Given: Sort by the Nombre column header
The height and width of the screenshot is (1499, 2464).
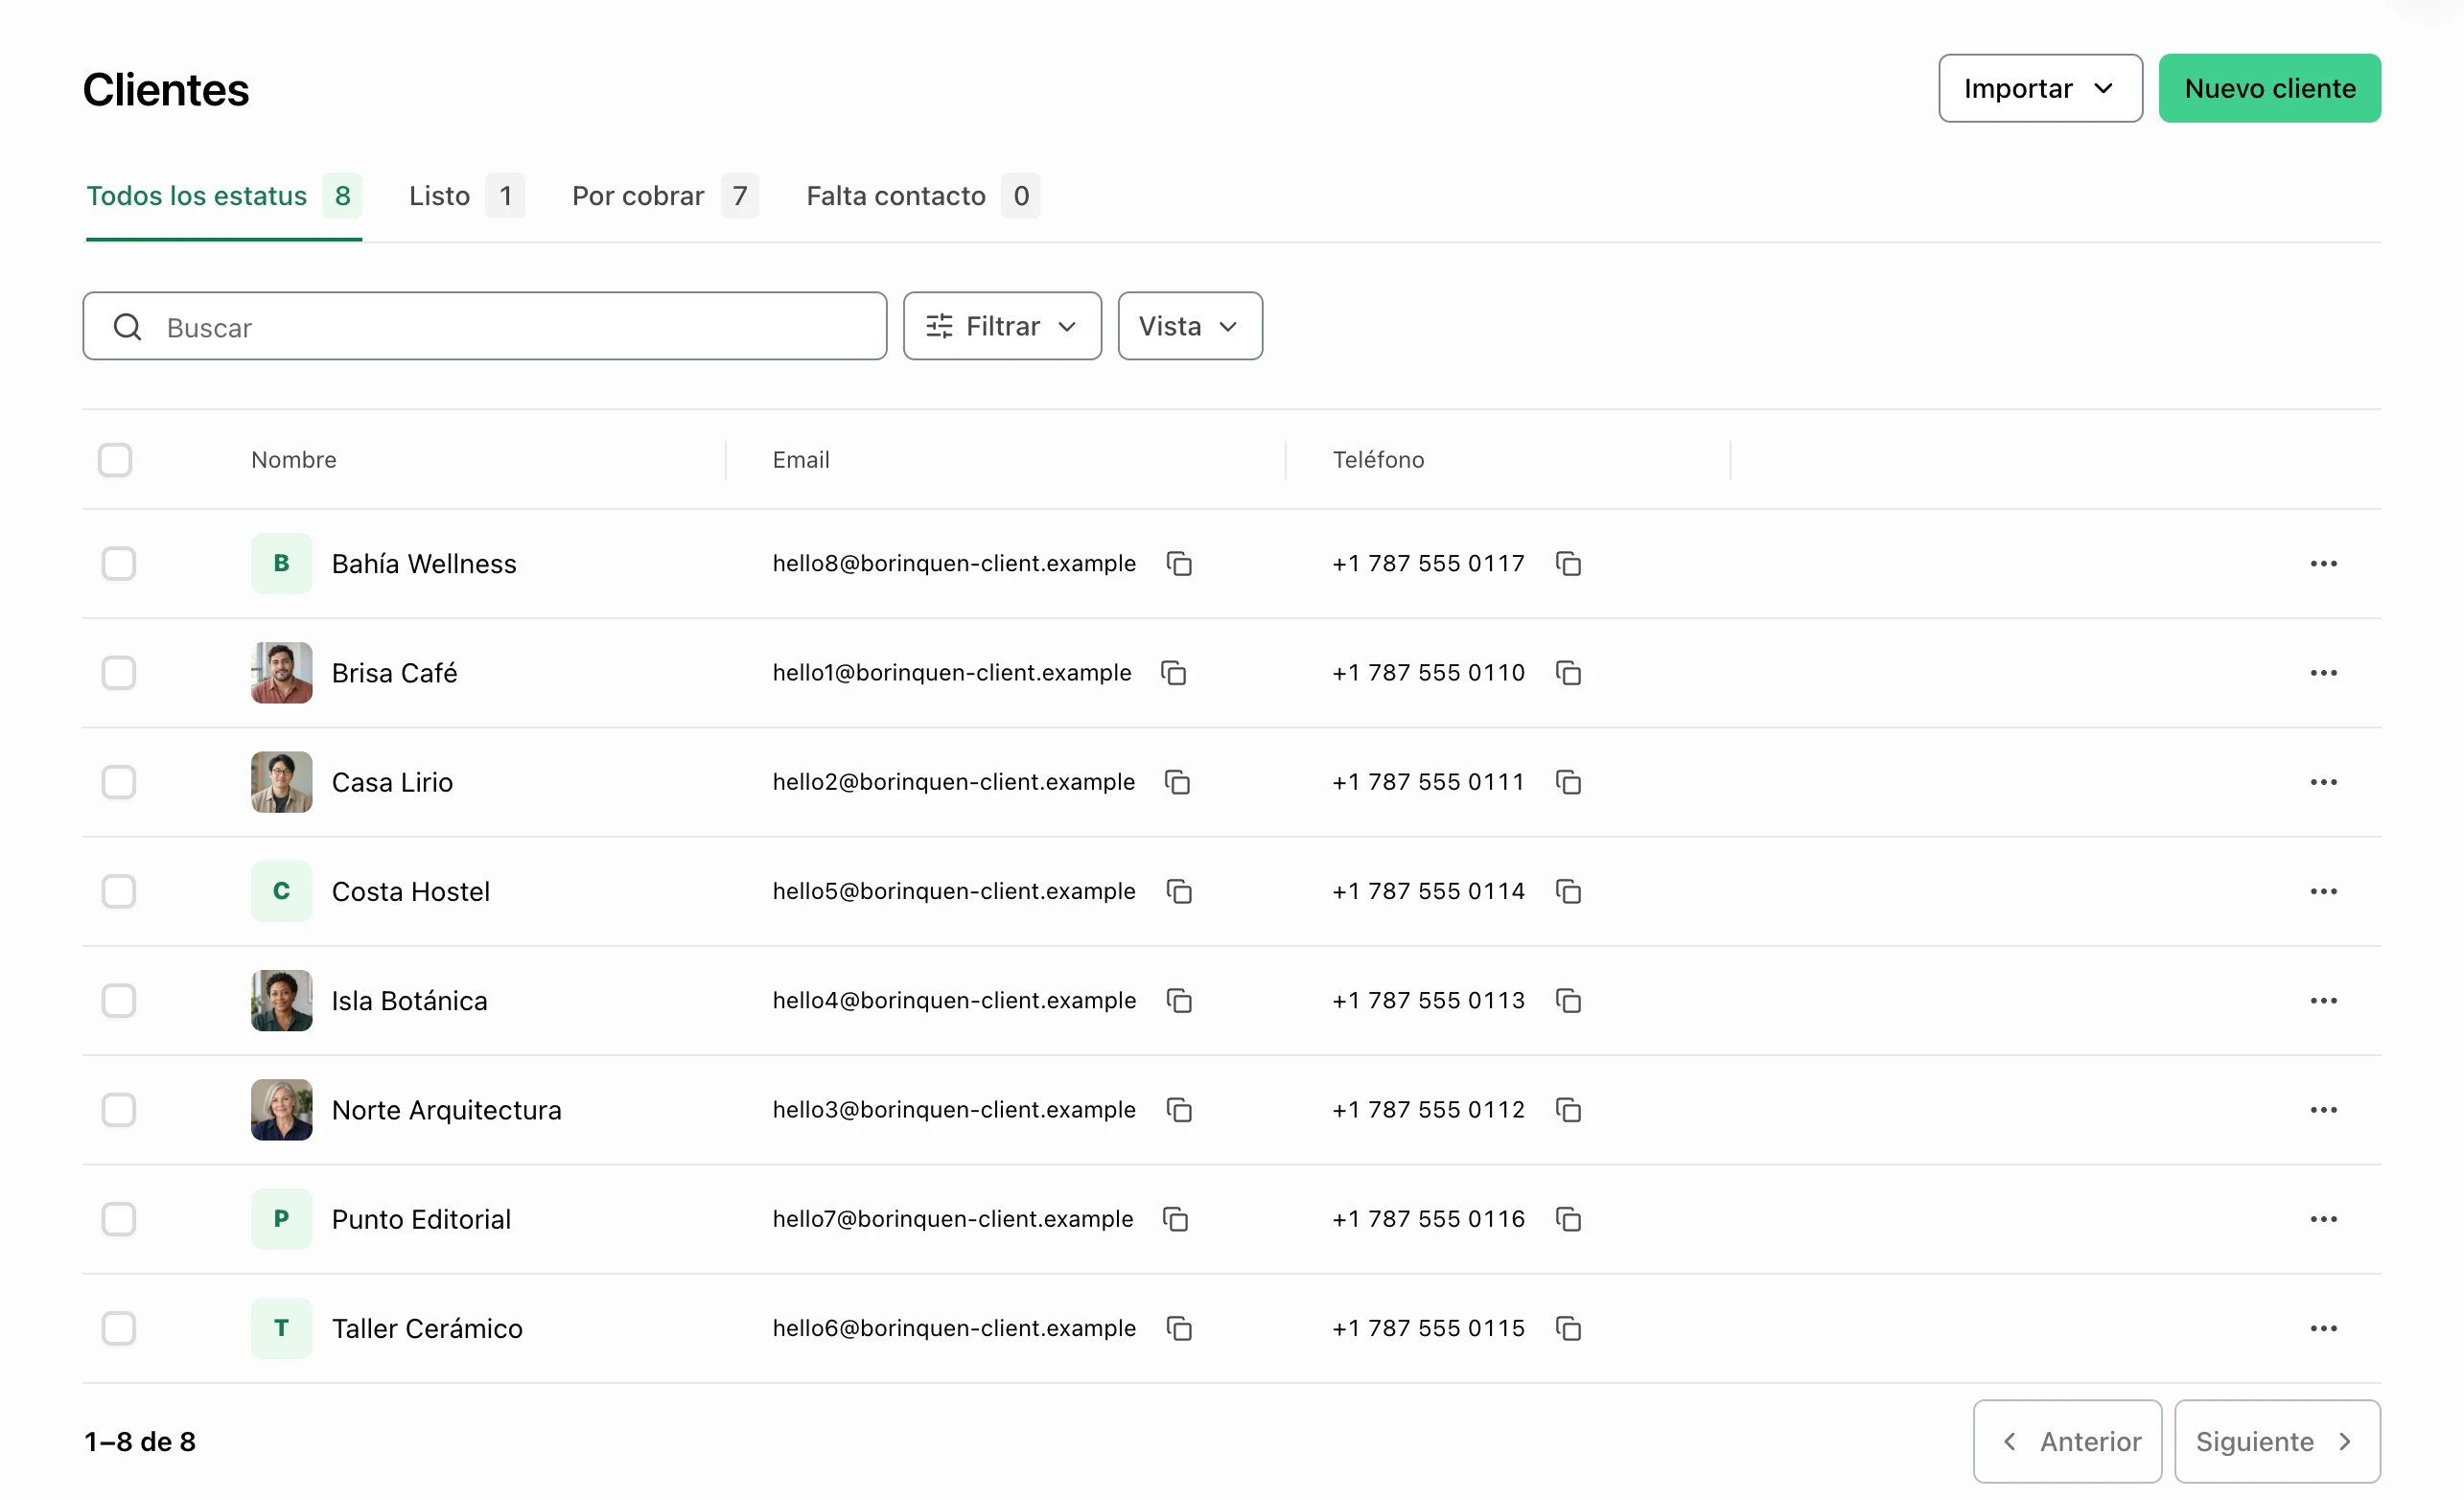Looking at the screenshot, I should tap(294, 460).
